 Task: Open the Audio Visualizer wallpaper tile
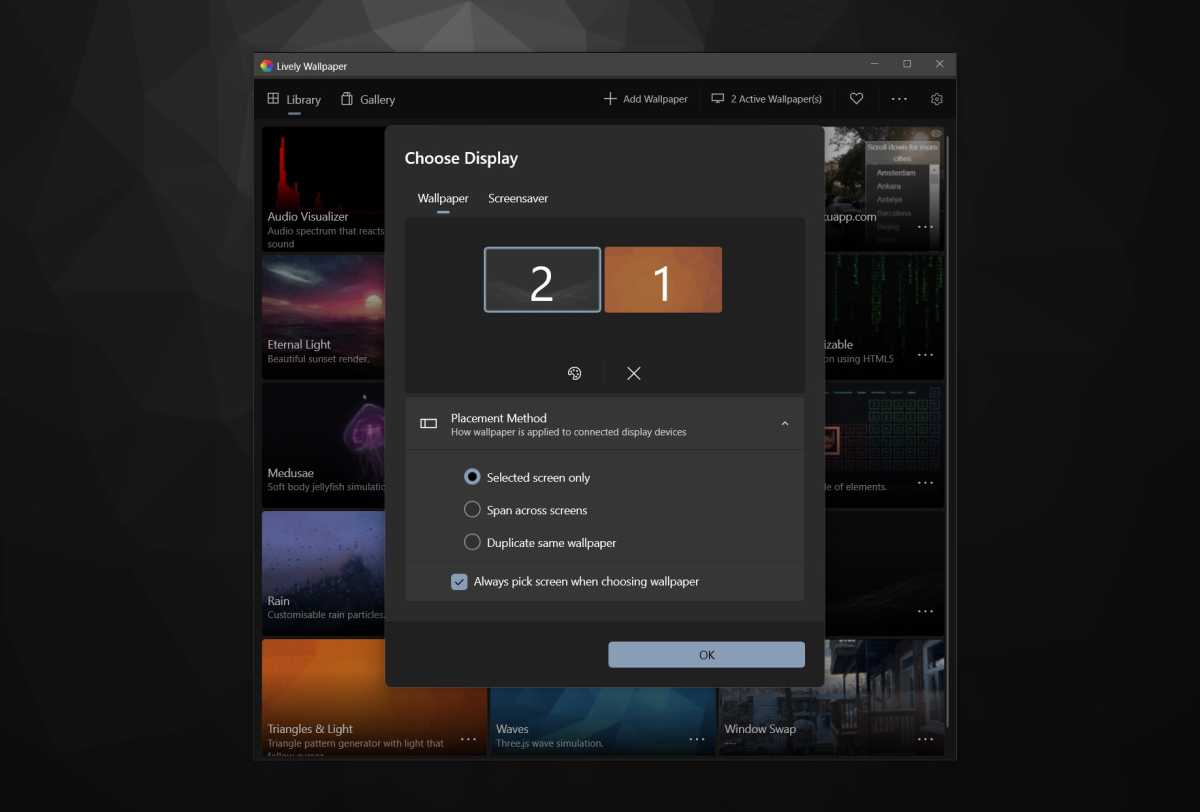click(x=323, y=189)
